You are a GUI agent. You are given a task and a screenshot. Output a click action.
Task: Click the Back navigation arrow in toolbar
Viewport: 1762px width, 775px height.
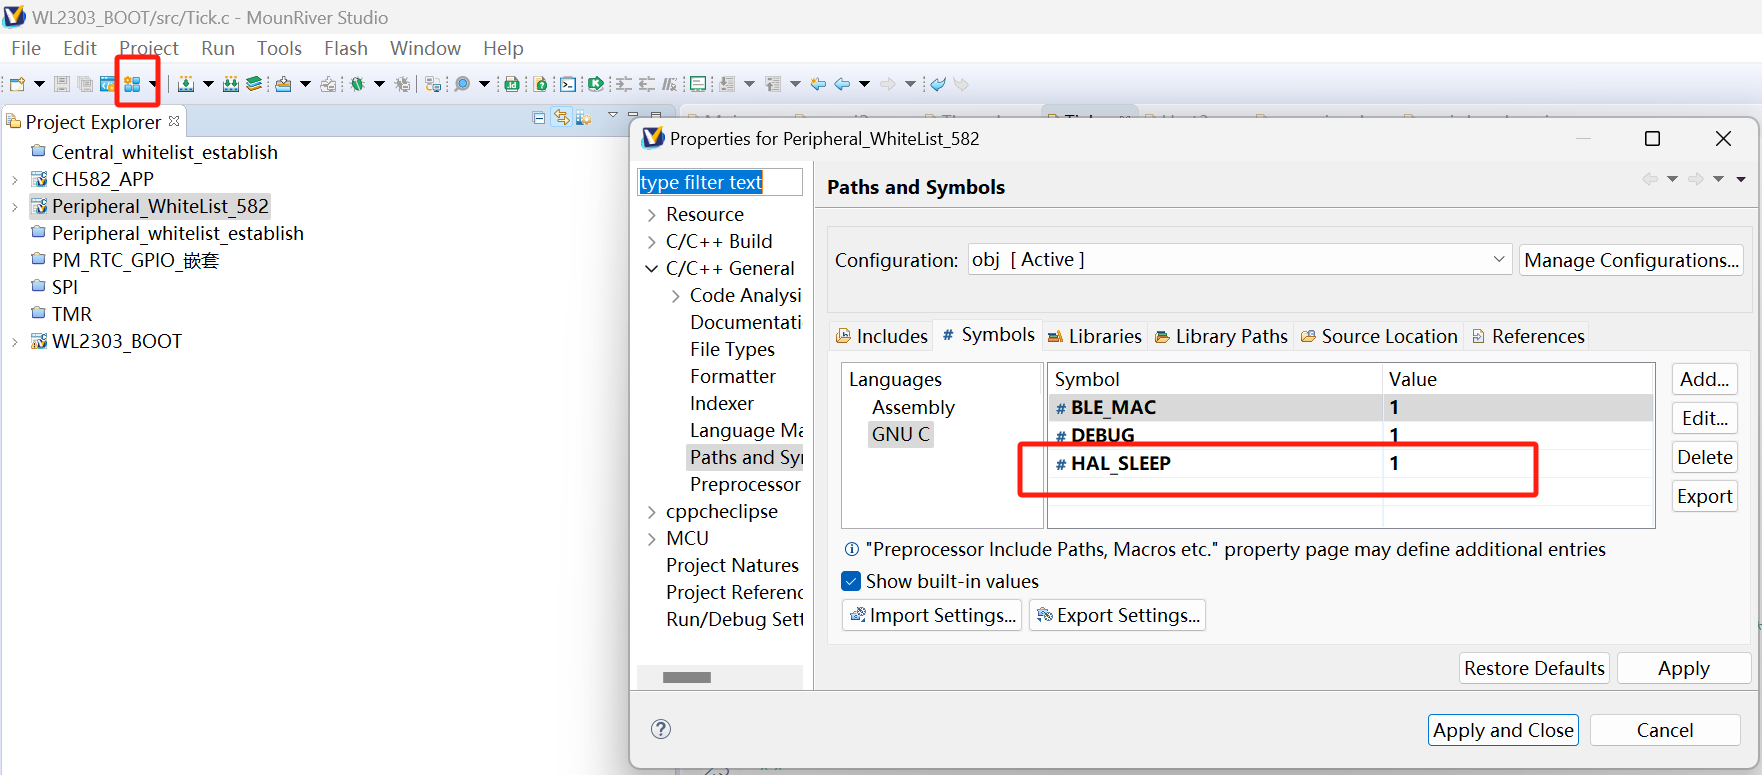click(x=842, y=84)
